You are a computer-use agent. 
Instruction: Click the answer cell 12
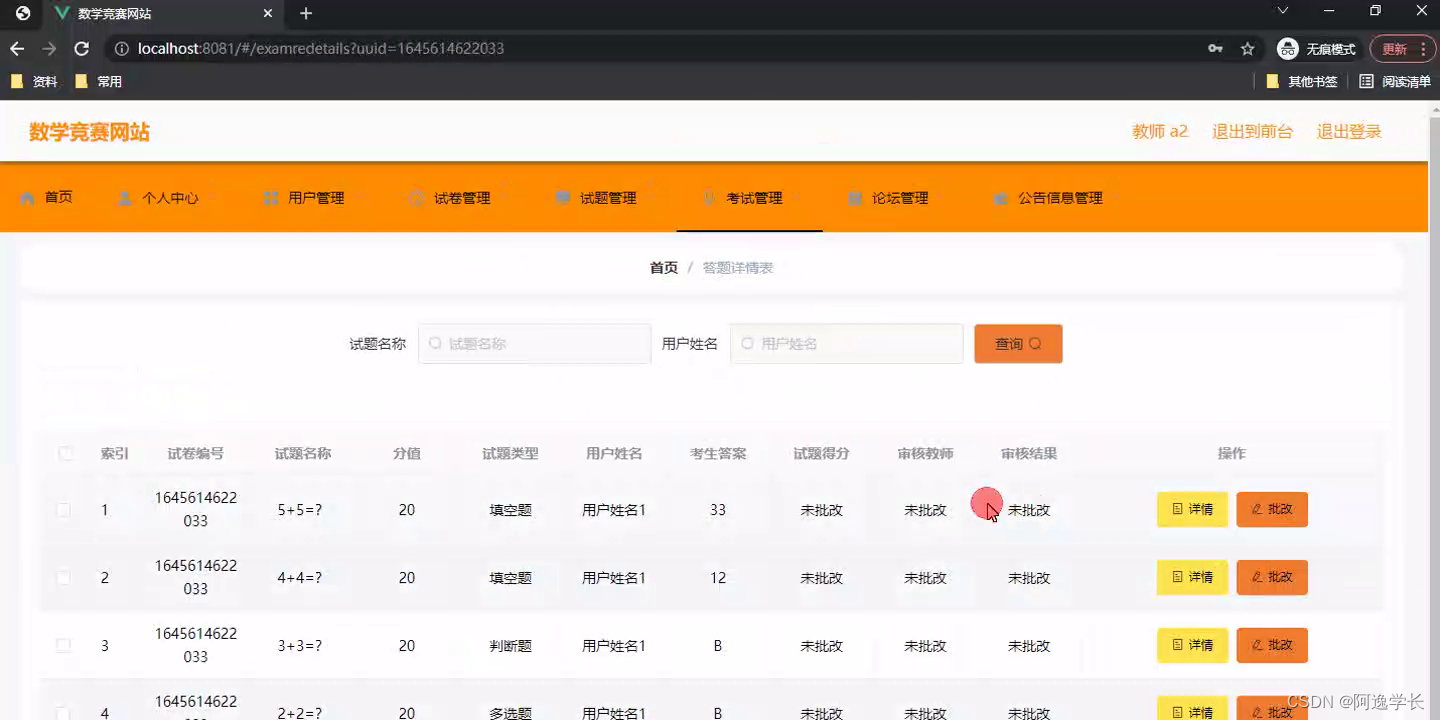tap(718, 578)
